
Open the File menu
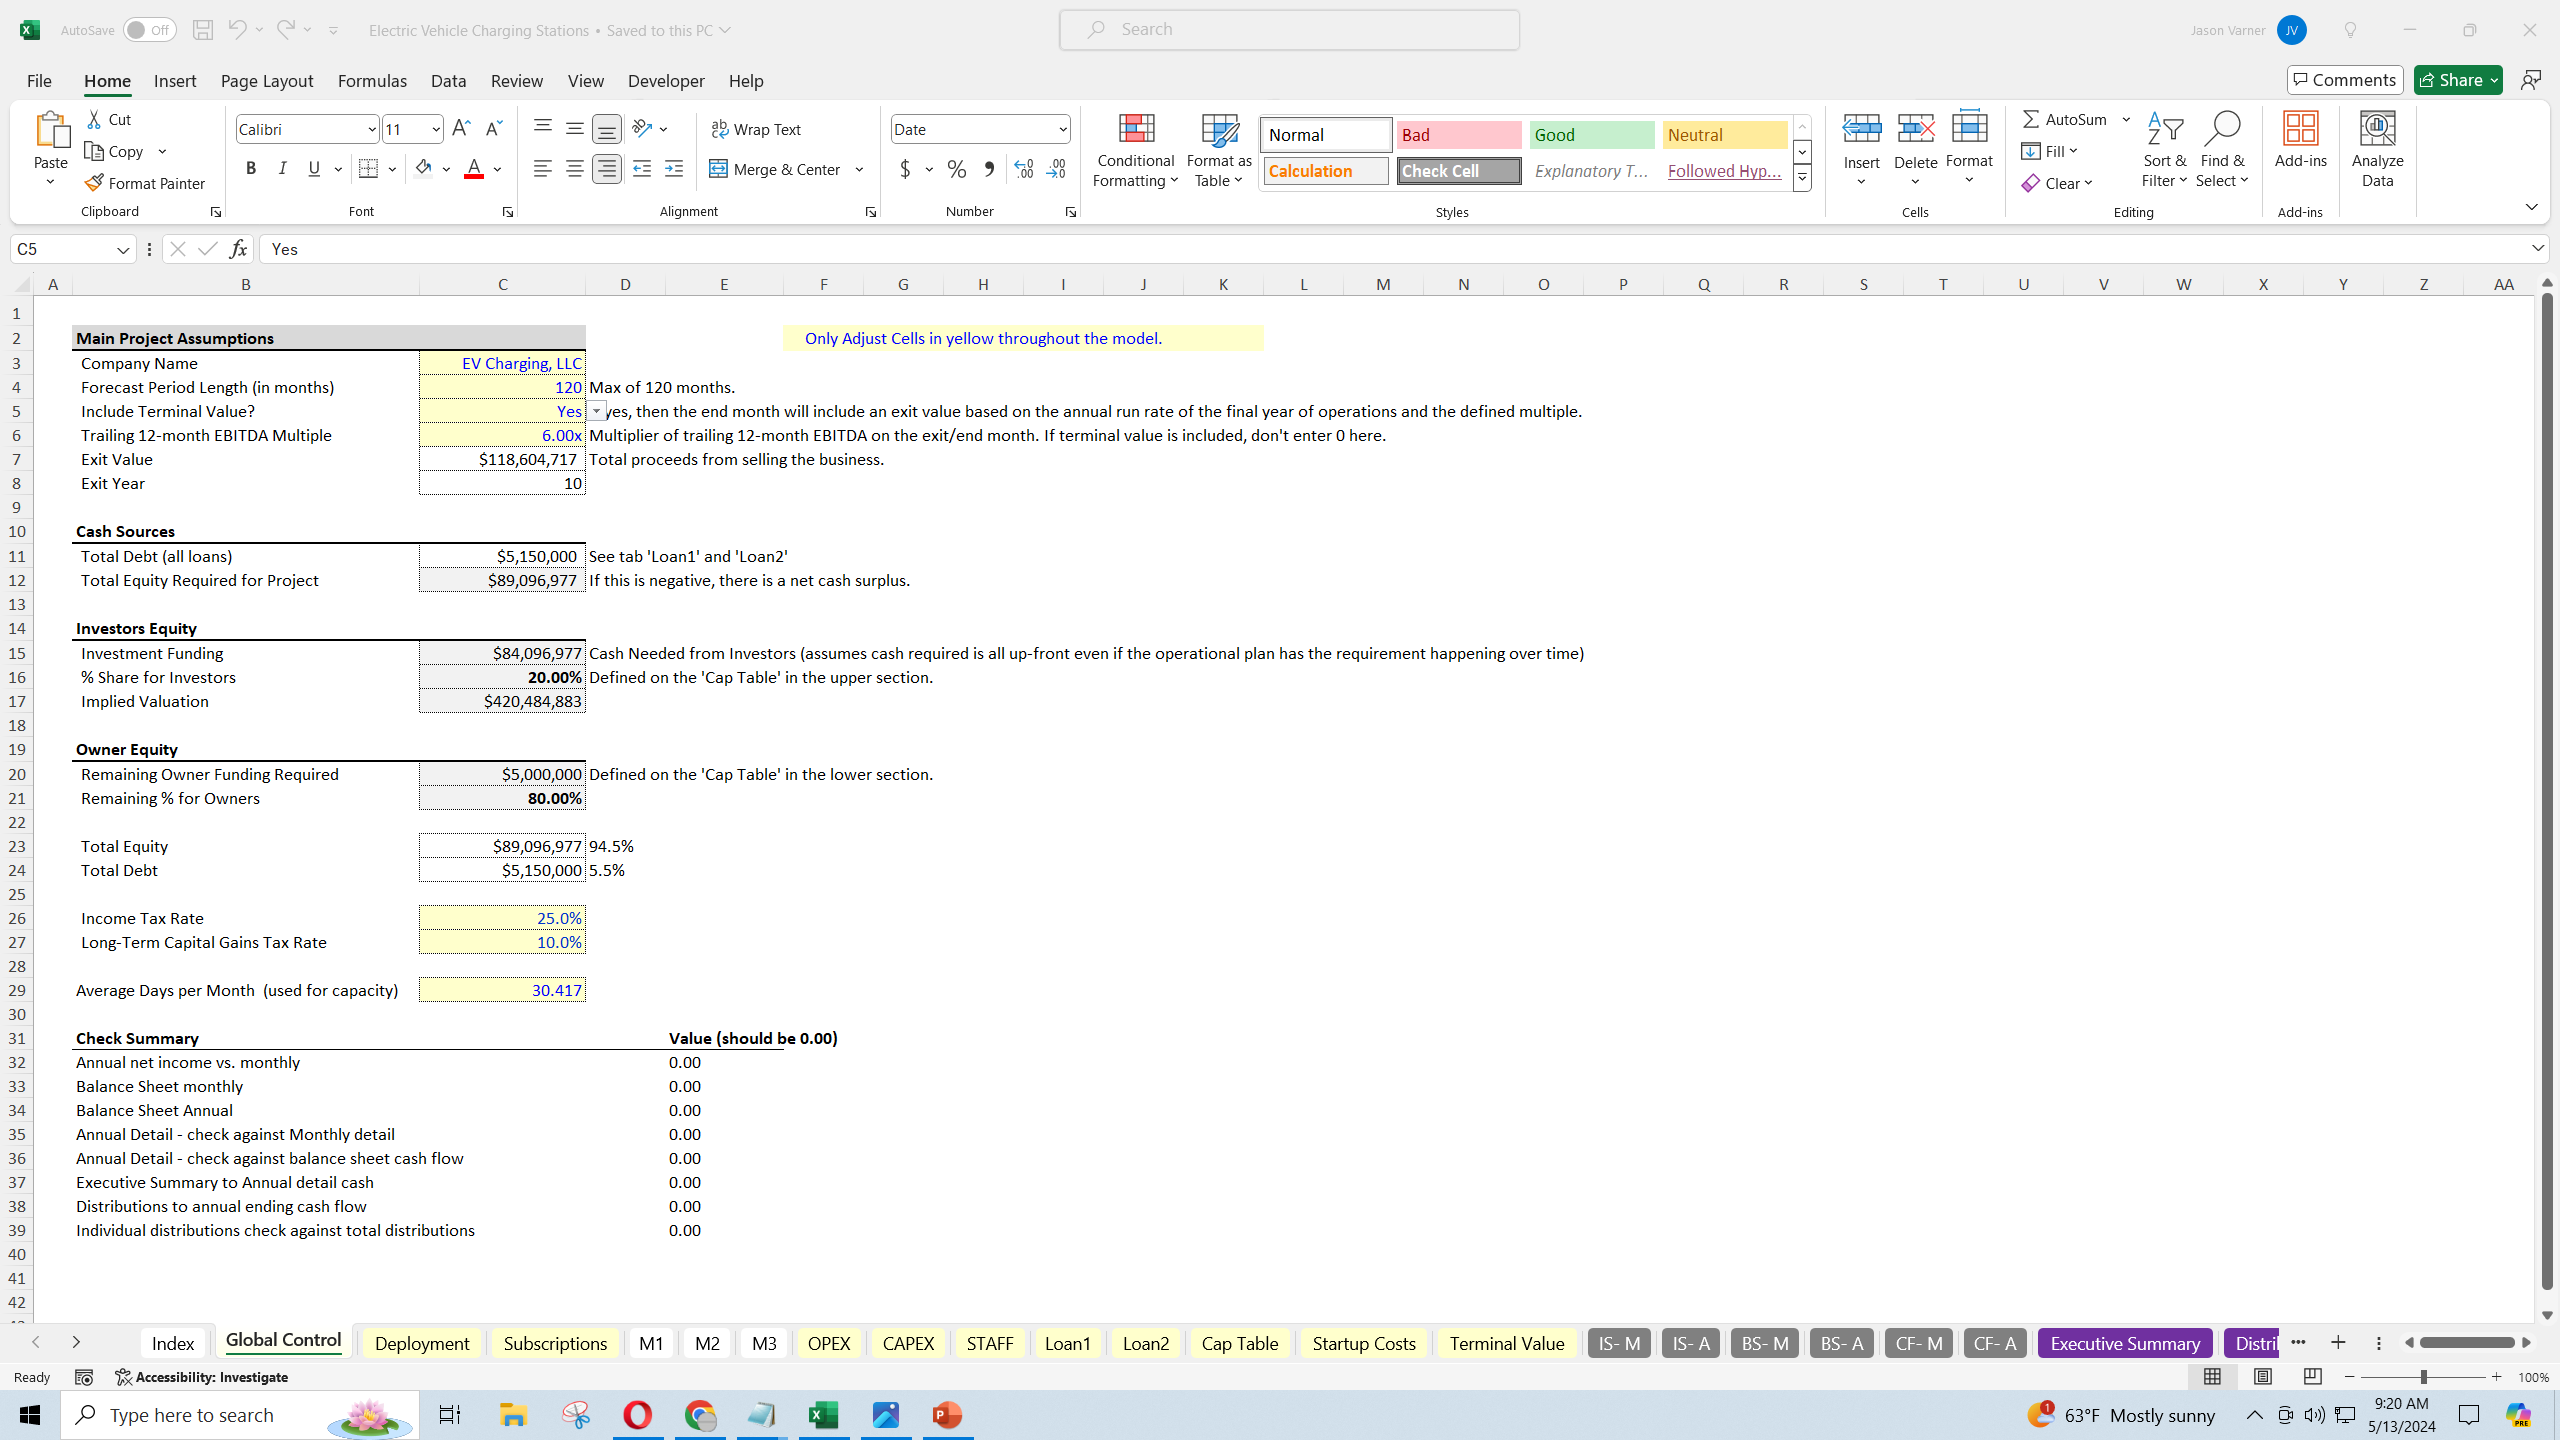point(39,80)
